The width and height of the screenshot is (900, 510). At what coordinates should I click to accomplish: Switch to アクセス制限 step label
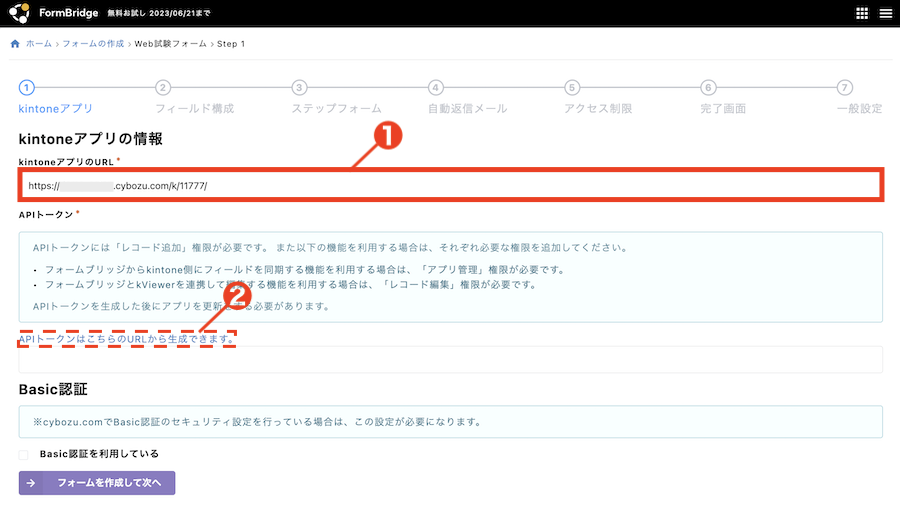point(598,108)
